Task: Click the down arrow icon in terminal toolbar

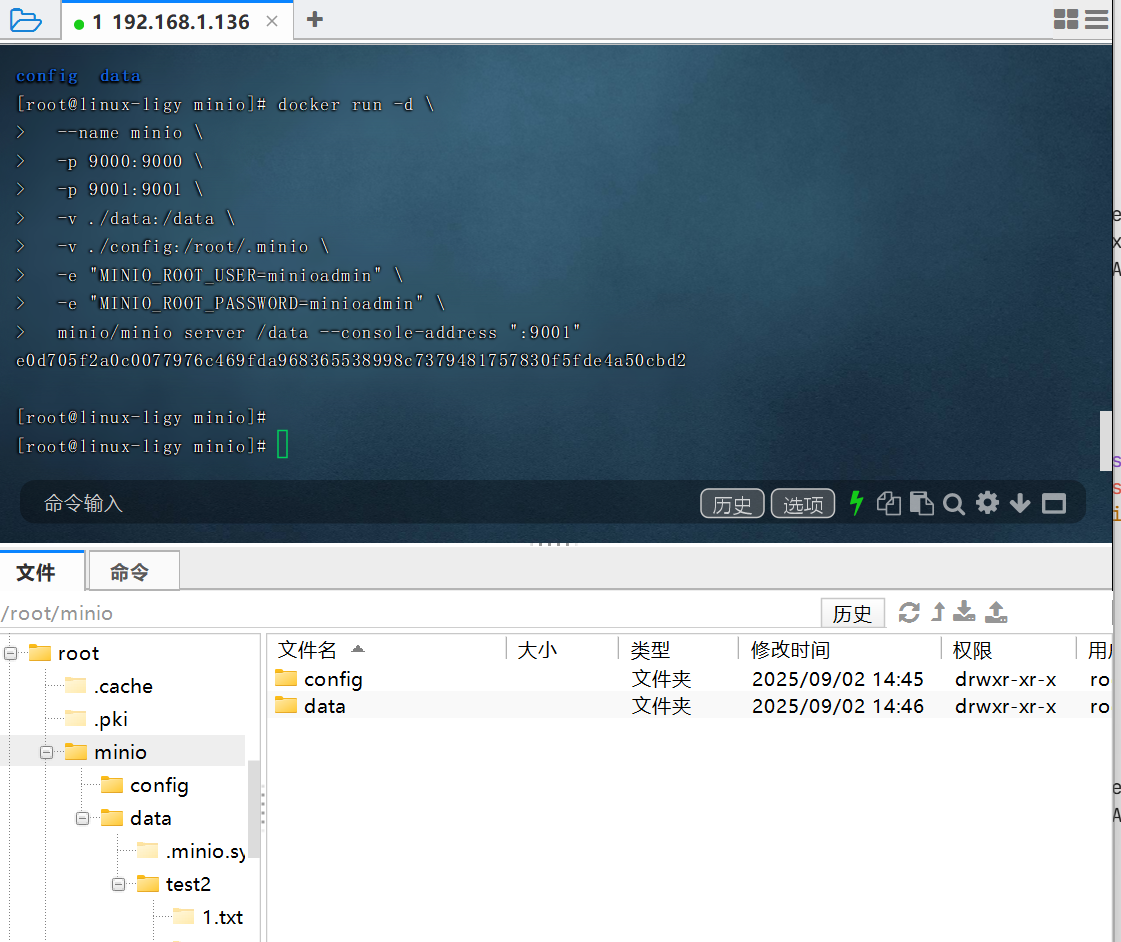Action: pos(1020,504)
